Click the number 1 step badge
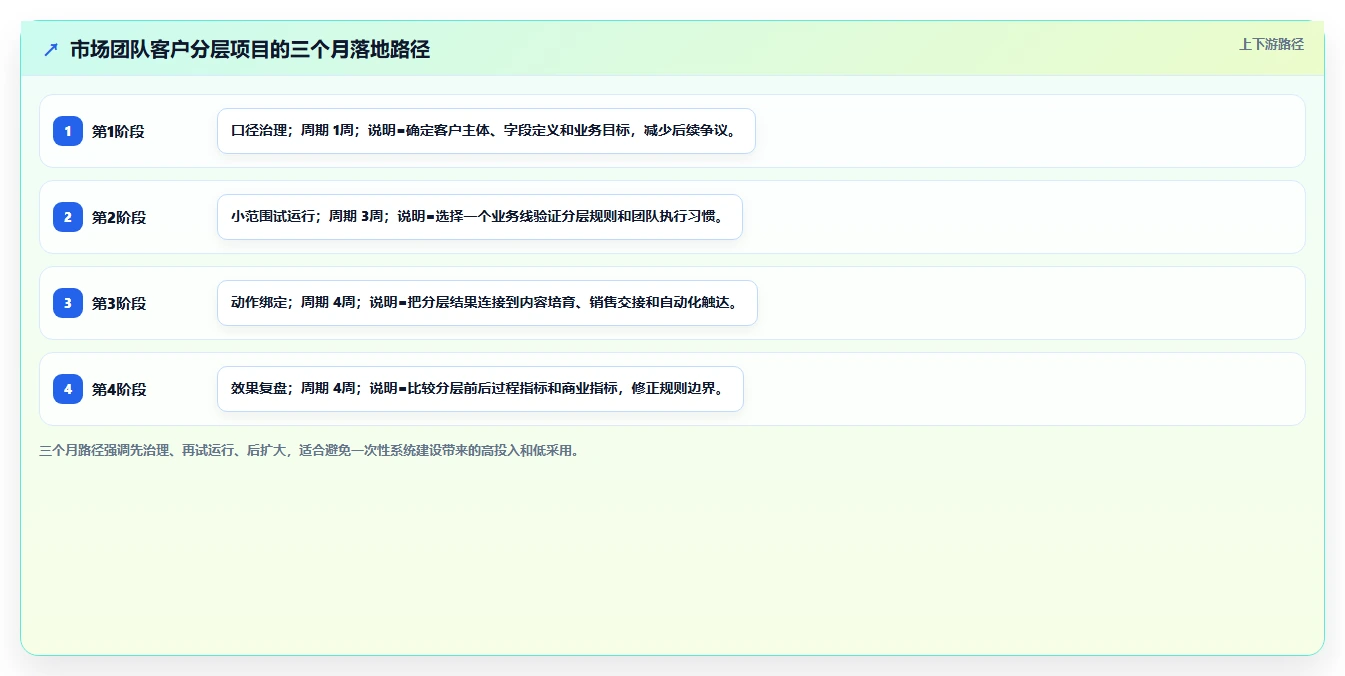Screen dimensions: 1345x676 tap(68, 131)
